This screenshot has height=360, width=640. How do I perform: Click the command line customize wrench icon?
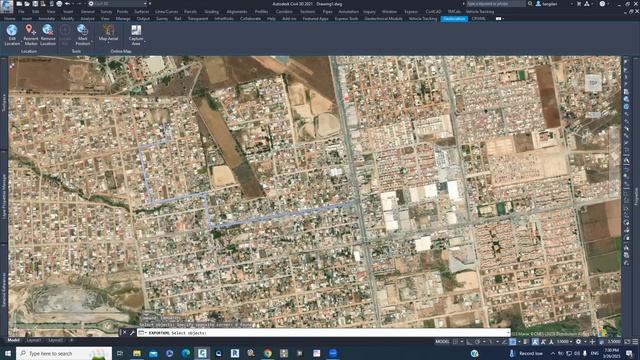pyautogui.click(x=132, y=333)
